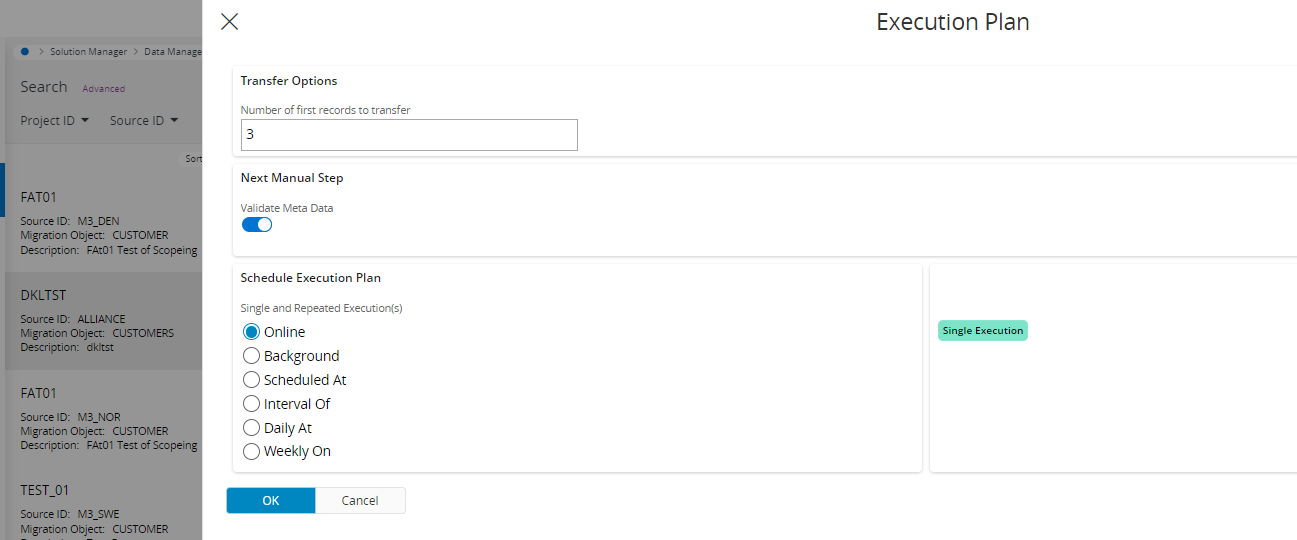Close the Execution Plan panel

click(229, 22)
